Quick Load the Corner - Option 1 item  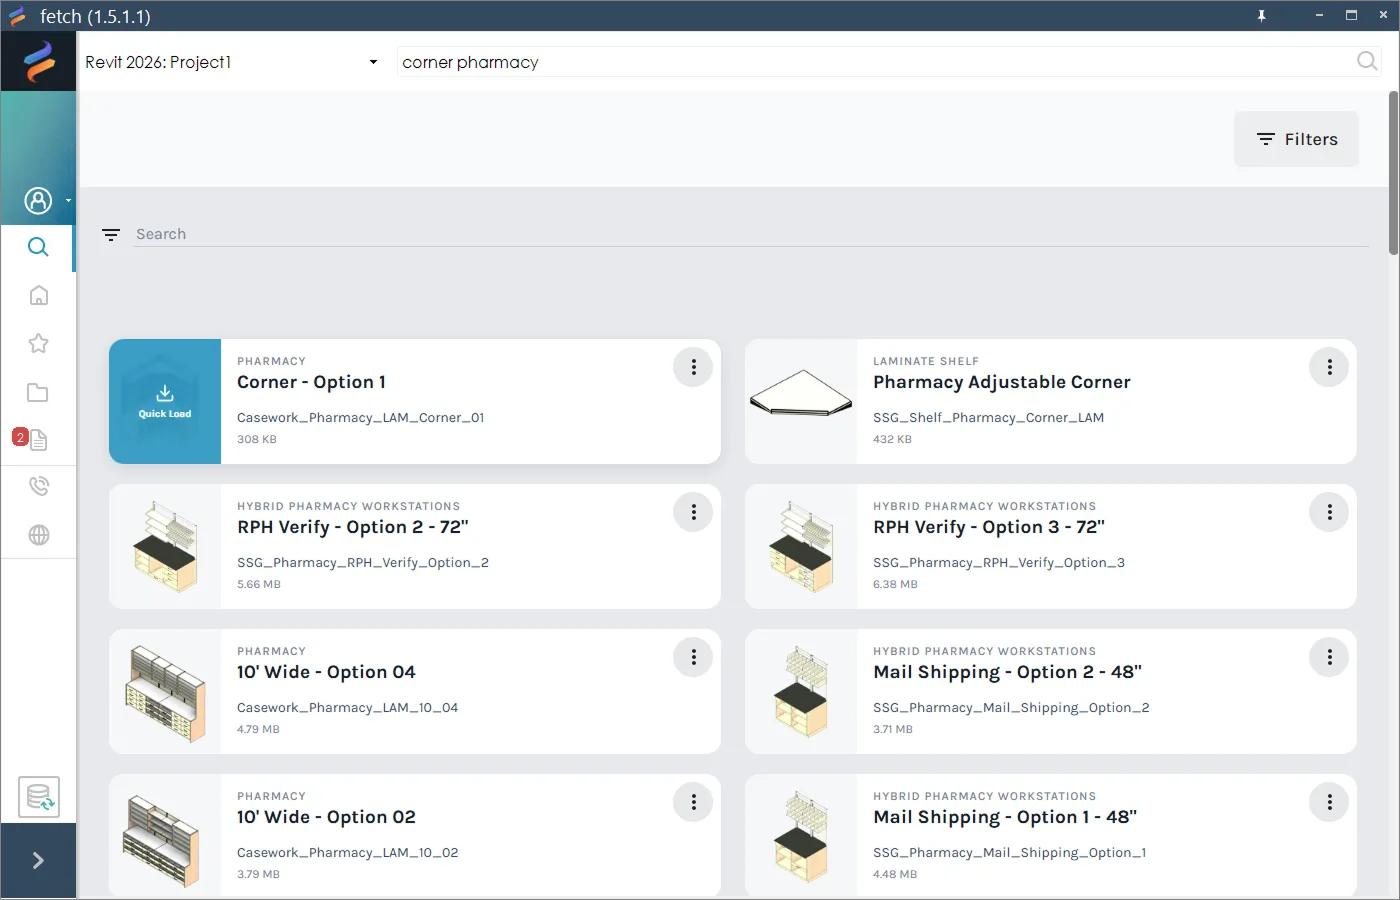165,401
